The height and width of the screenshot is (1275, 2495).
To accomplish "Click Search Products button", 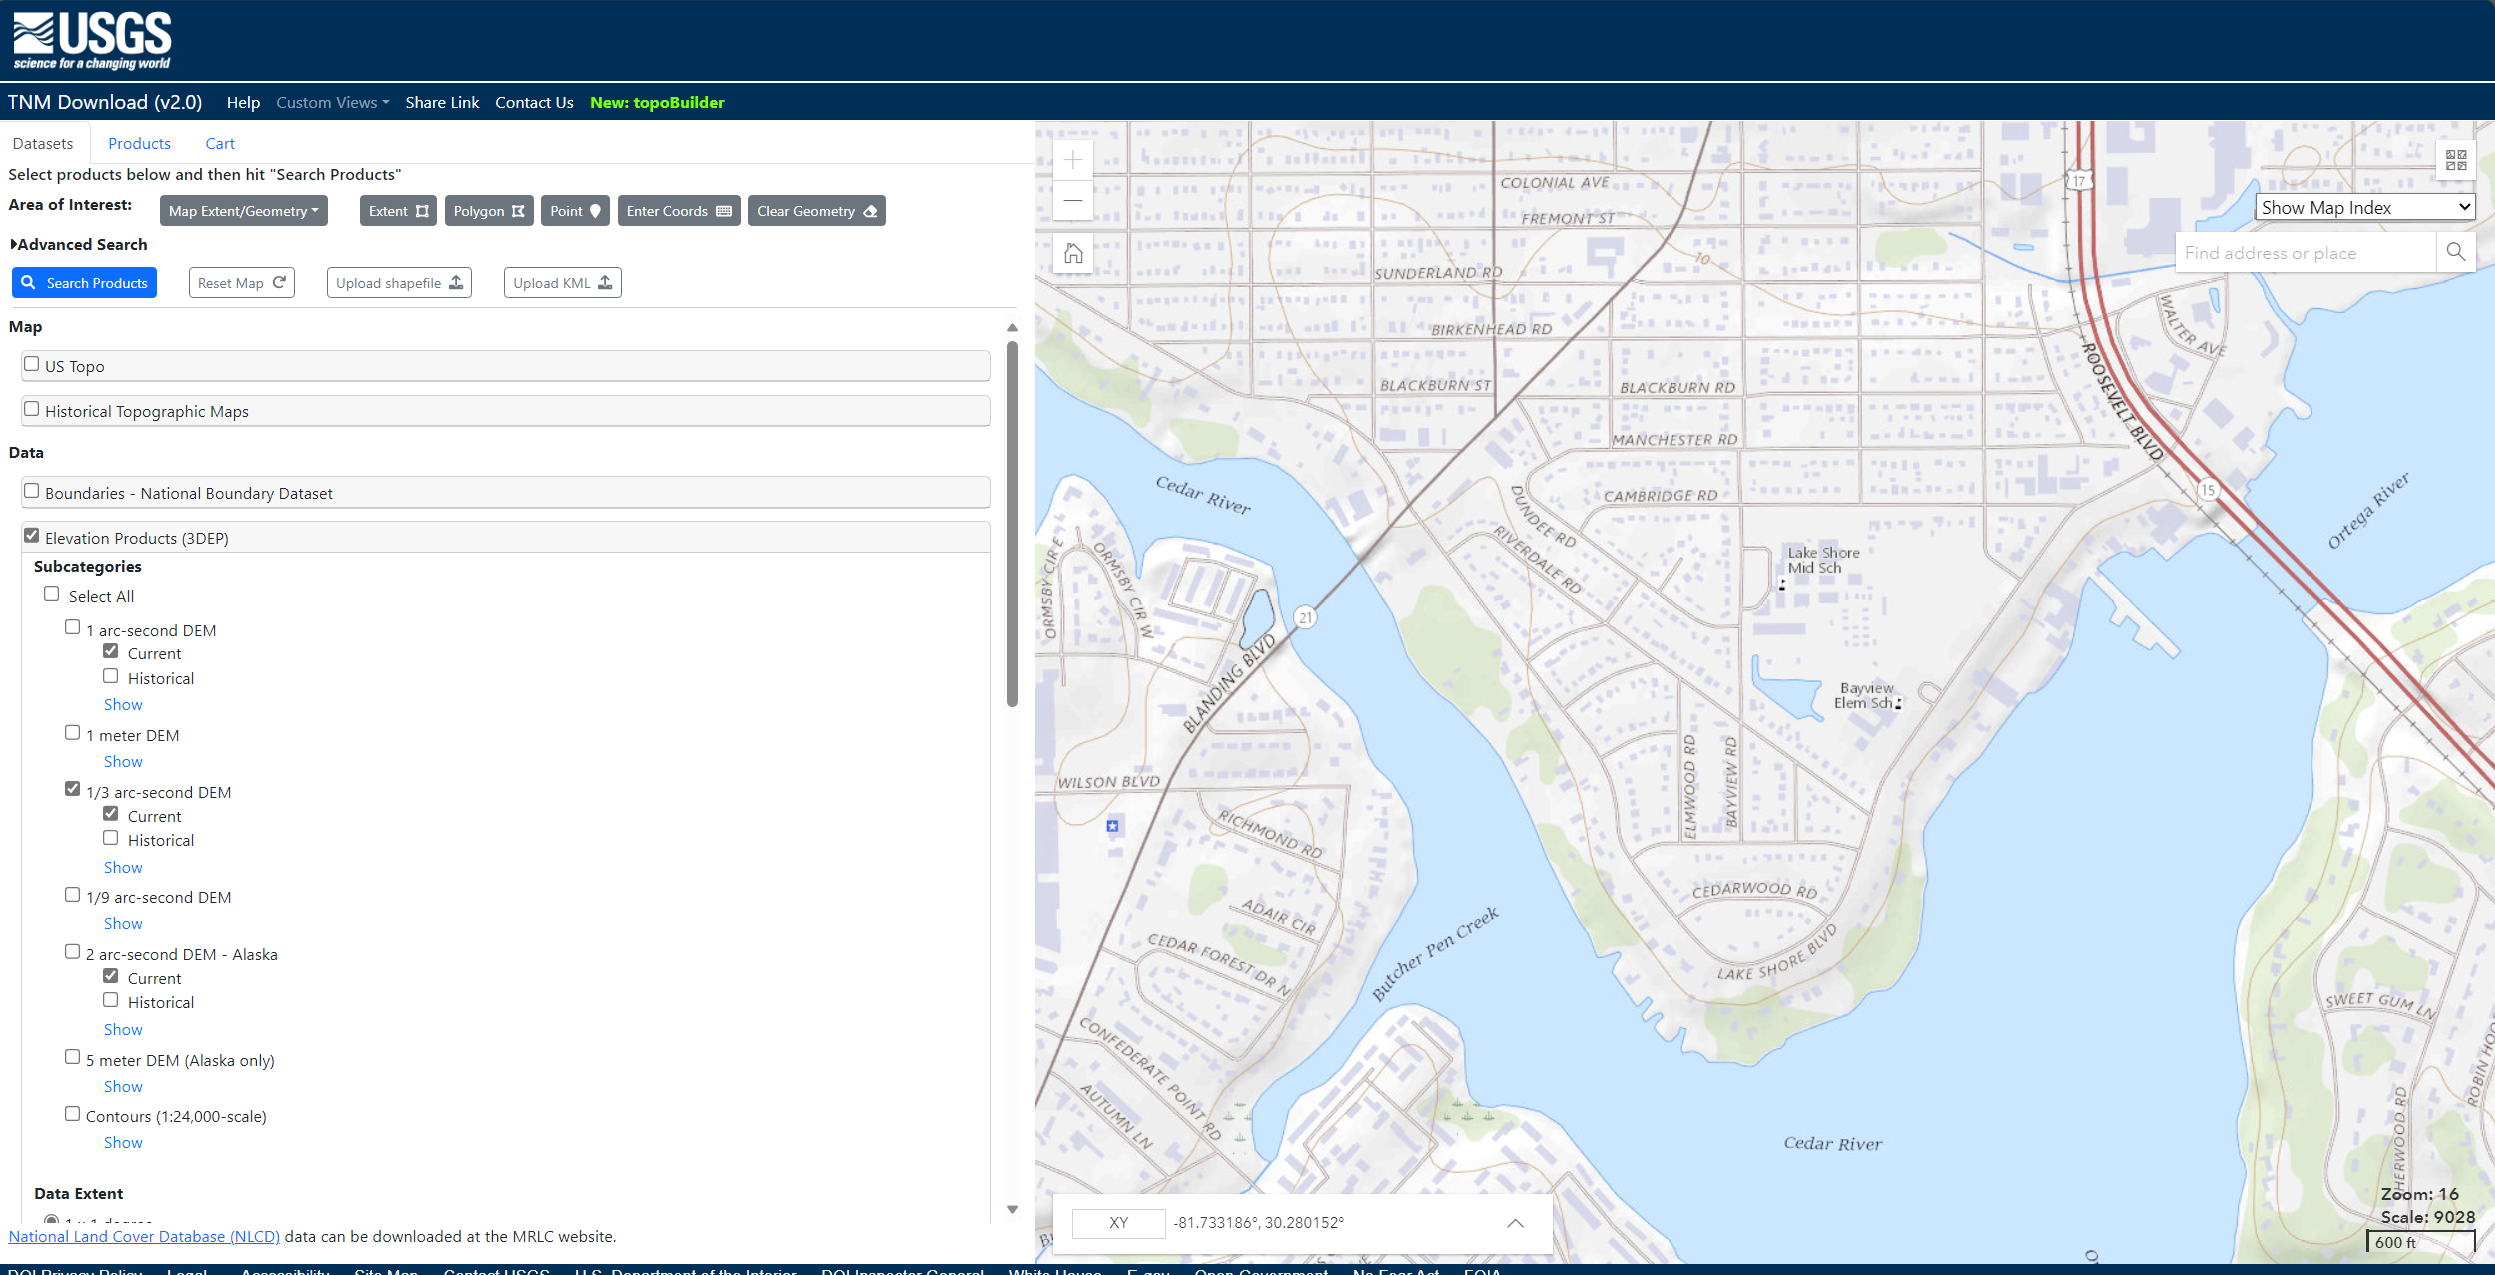I will (84, 283).
